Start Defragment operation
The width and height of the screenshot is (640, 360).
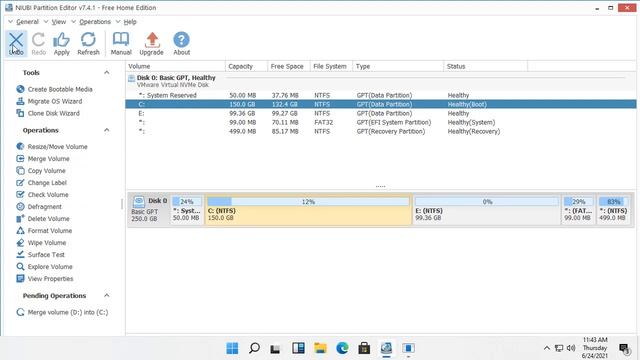[39, 207]
